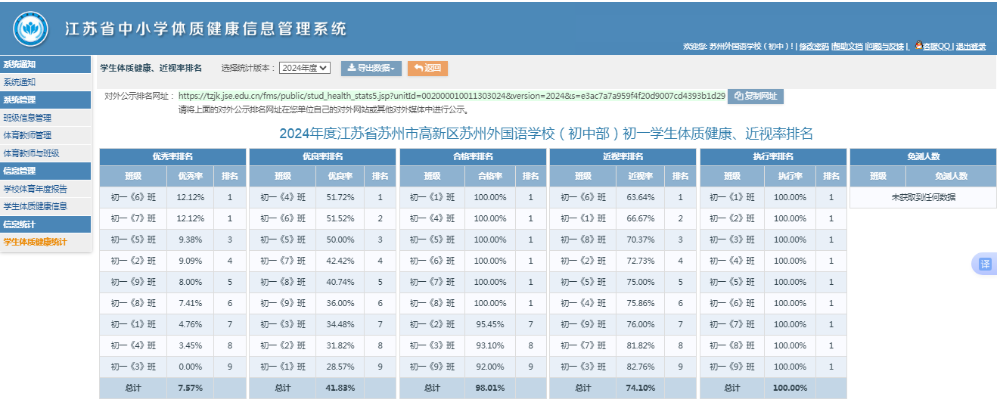This screenshot has height=406, width=997.
Task: Select 体育教师与班级 sidebar item
Action: 31,153
